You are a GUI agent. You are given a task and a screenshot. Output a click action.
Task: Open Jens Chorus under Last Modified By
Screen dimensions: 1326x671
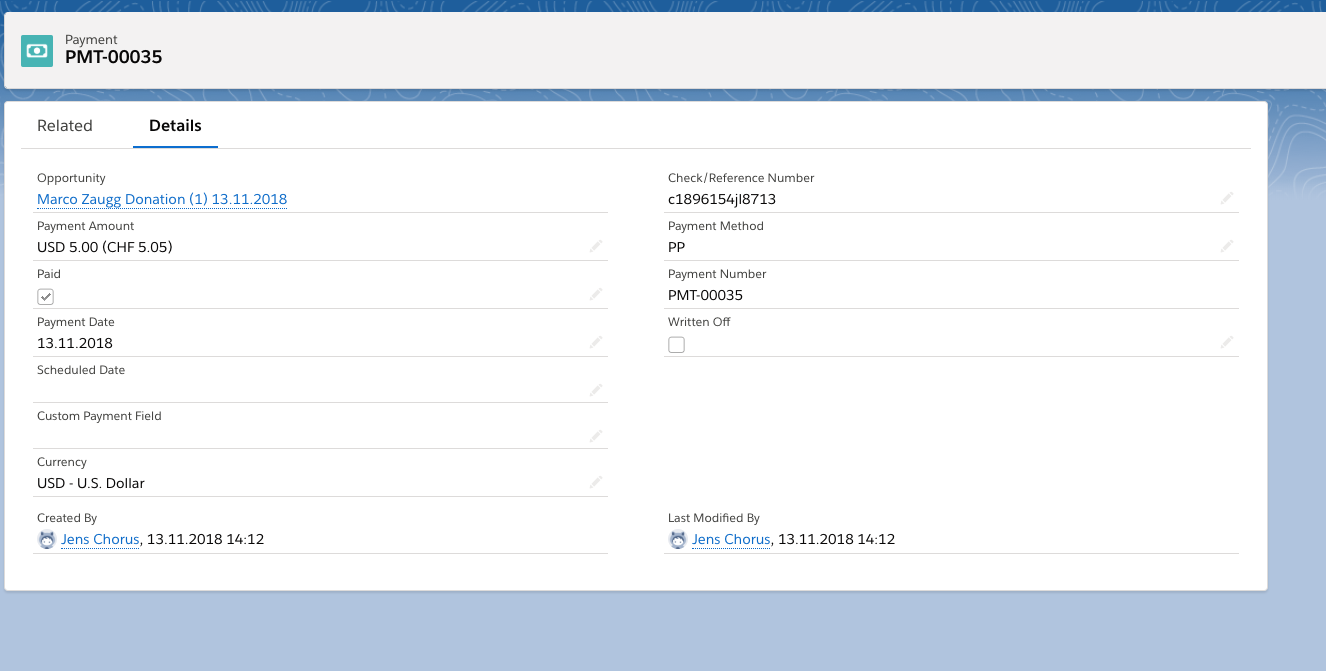(x=731, y=539)
